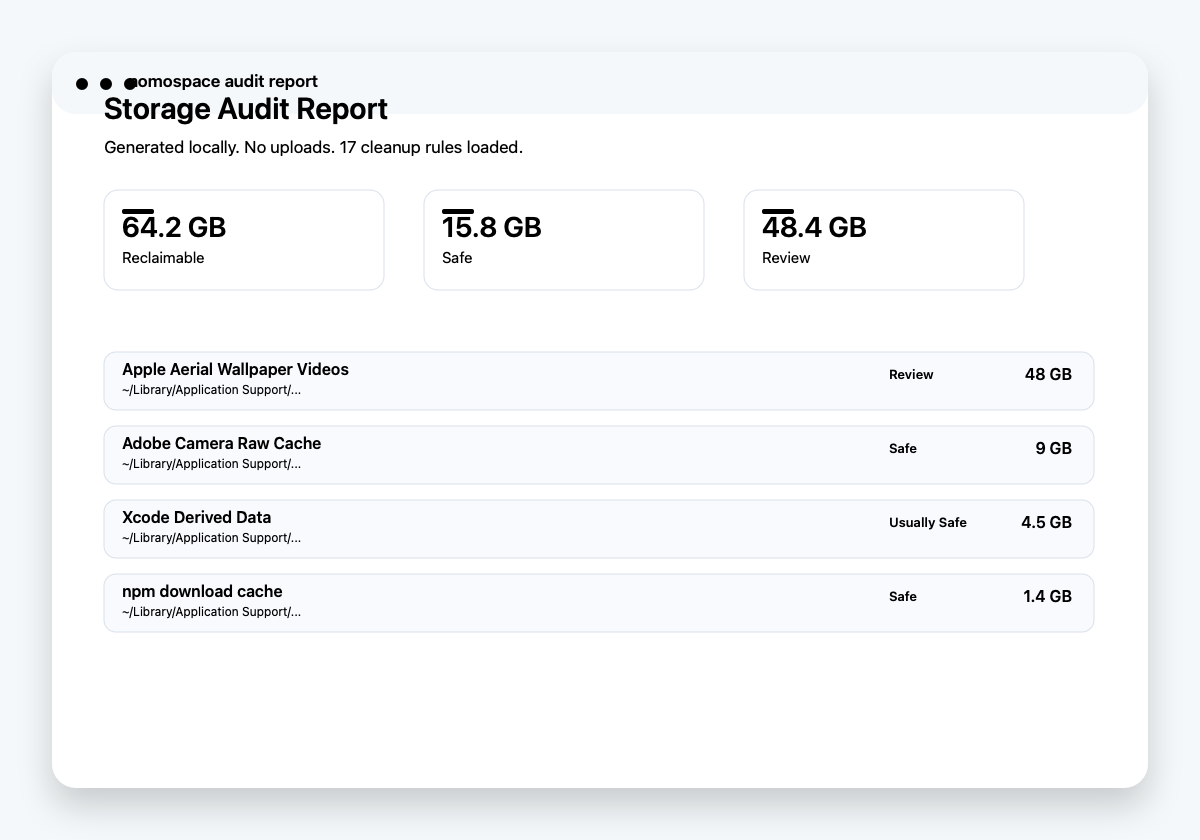Click the path under Apple Aerial Wallpaper Videos

[x=211, y=390]
